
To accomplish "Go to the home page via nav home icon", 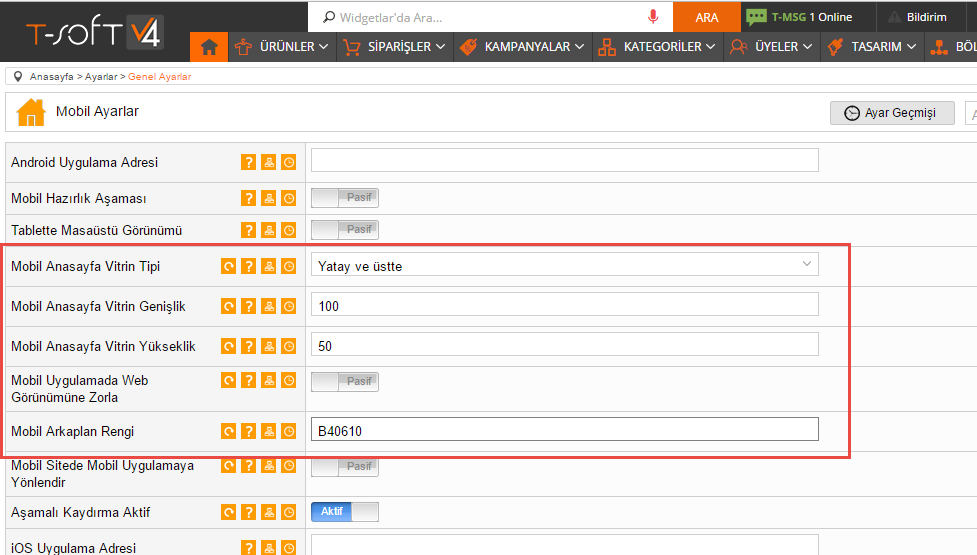I will (x=209, y=47).
